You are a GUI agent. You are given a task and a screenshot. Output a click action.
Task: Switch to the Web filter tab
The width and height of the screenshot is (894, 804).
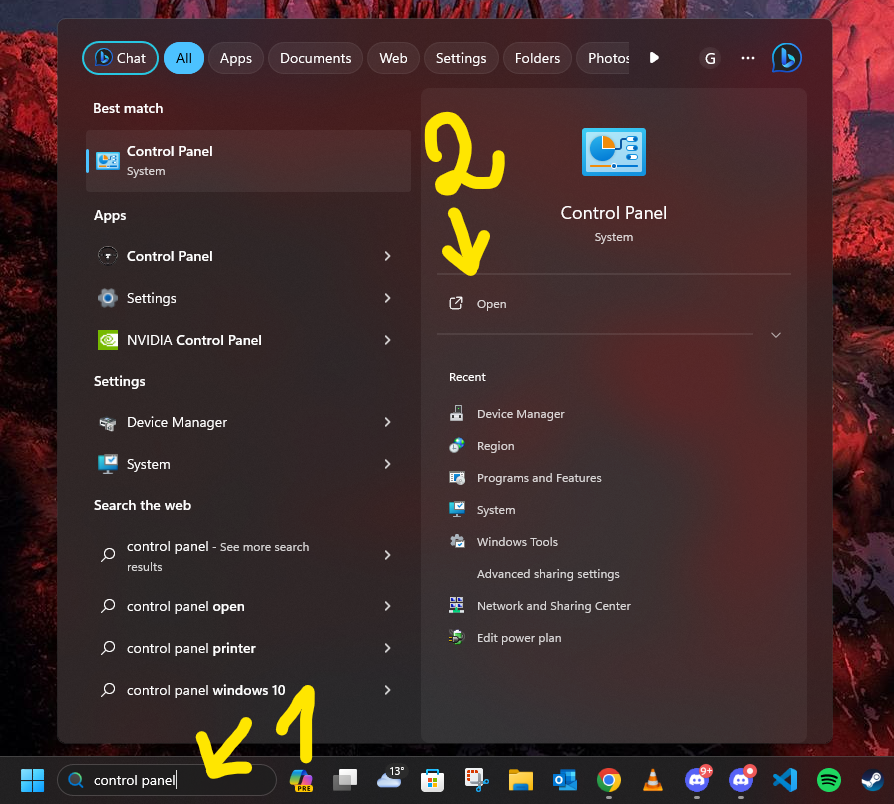393,58
